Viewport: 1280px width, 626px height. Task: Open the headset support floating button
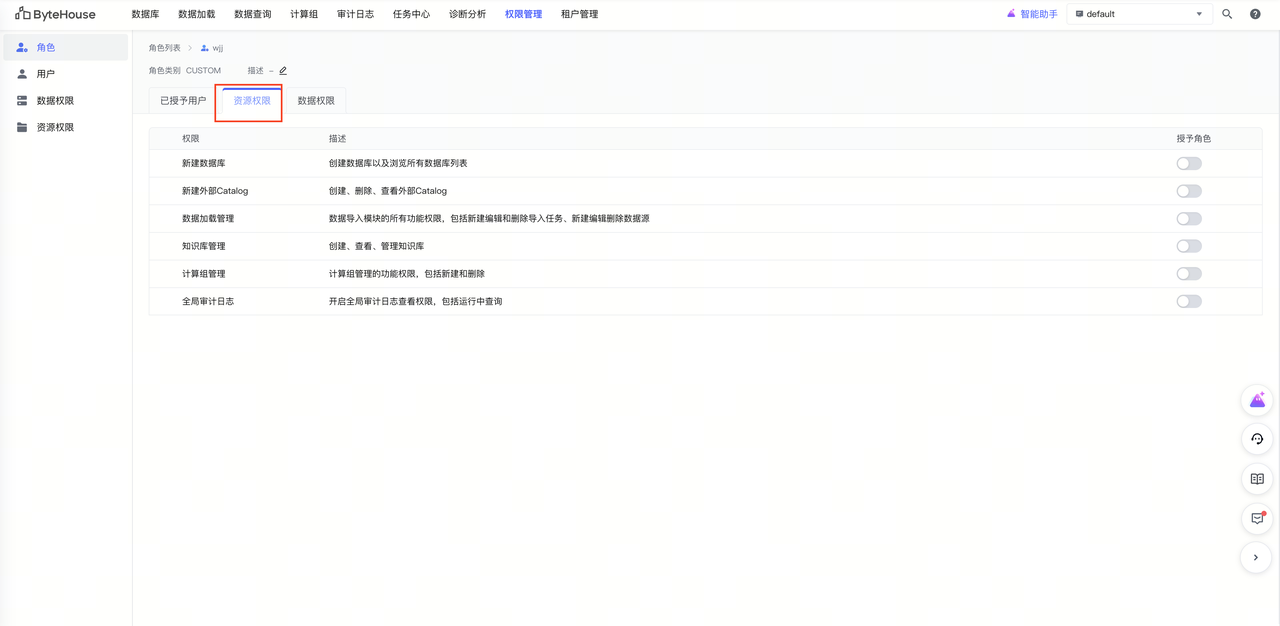tap(1257, 439)
